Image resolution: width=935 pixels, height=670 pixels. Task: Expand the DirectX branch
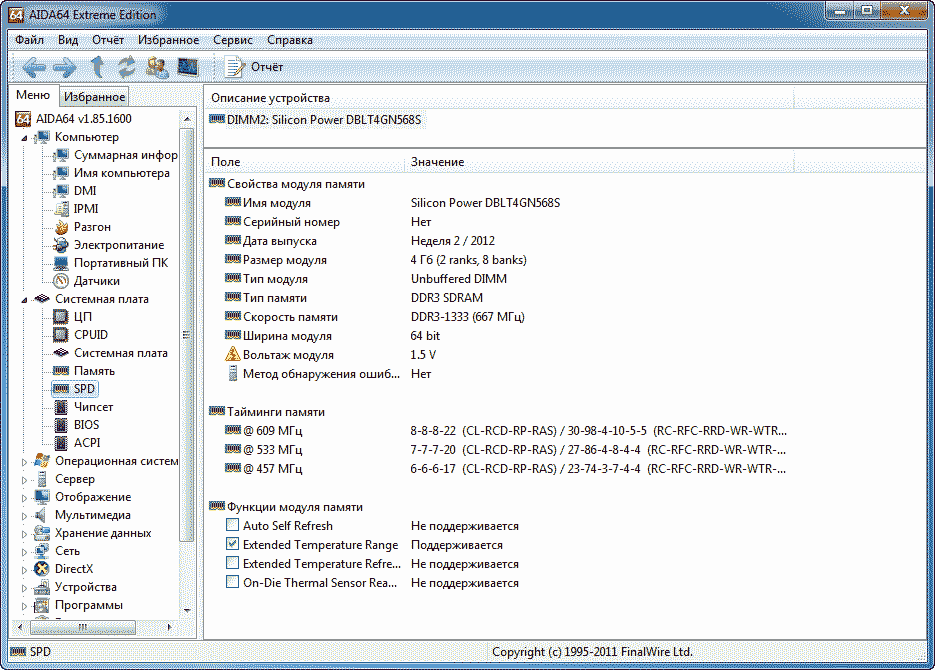(24, 570)
